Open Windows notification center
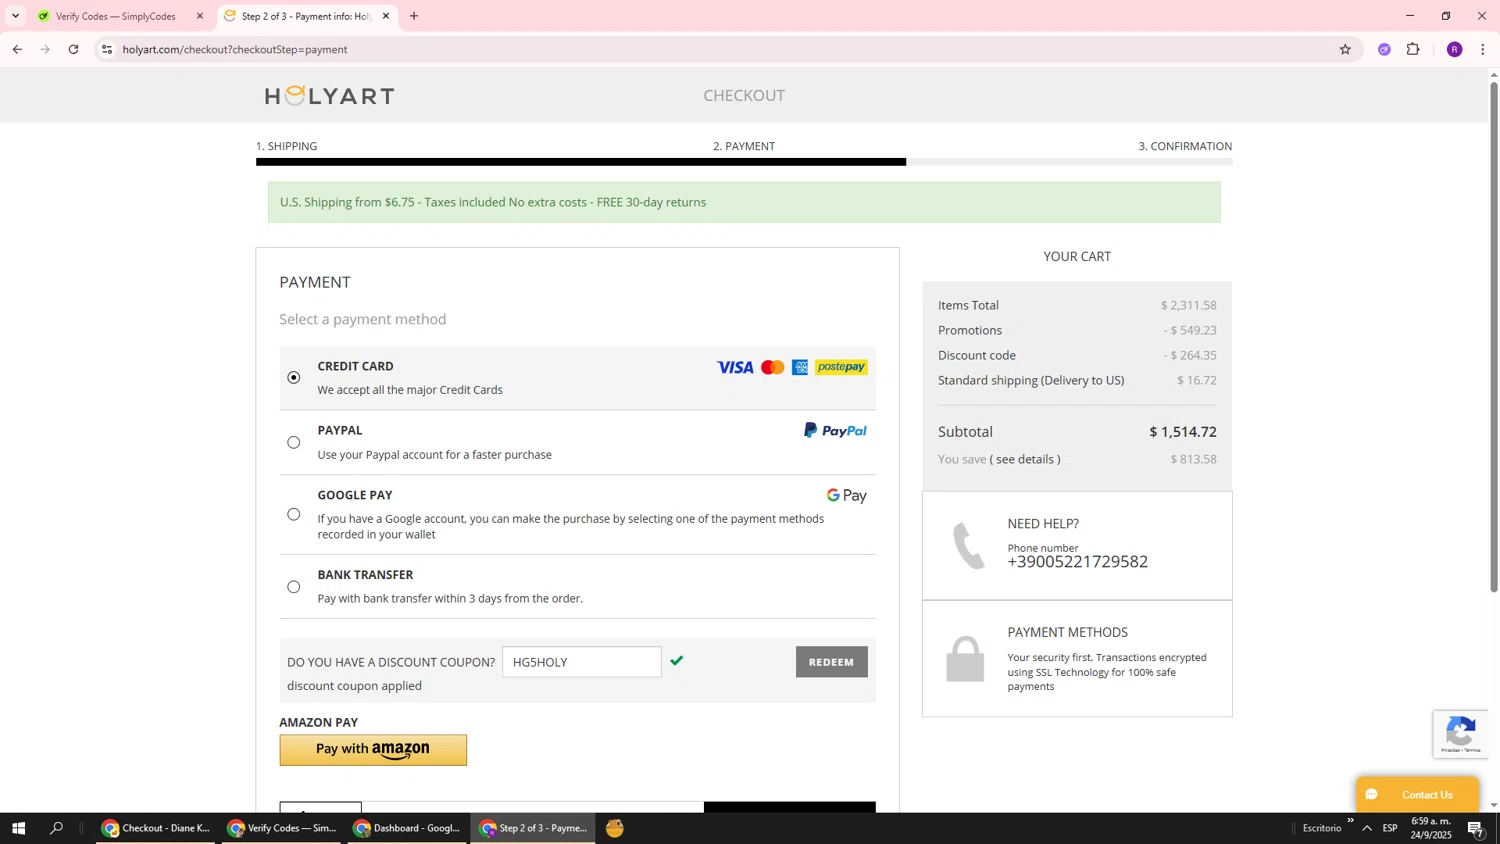Screen dimensions: 1500x844 pos(1476,828)
